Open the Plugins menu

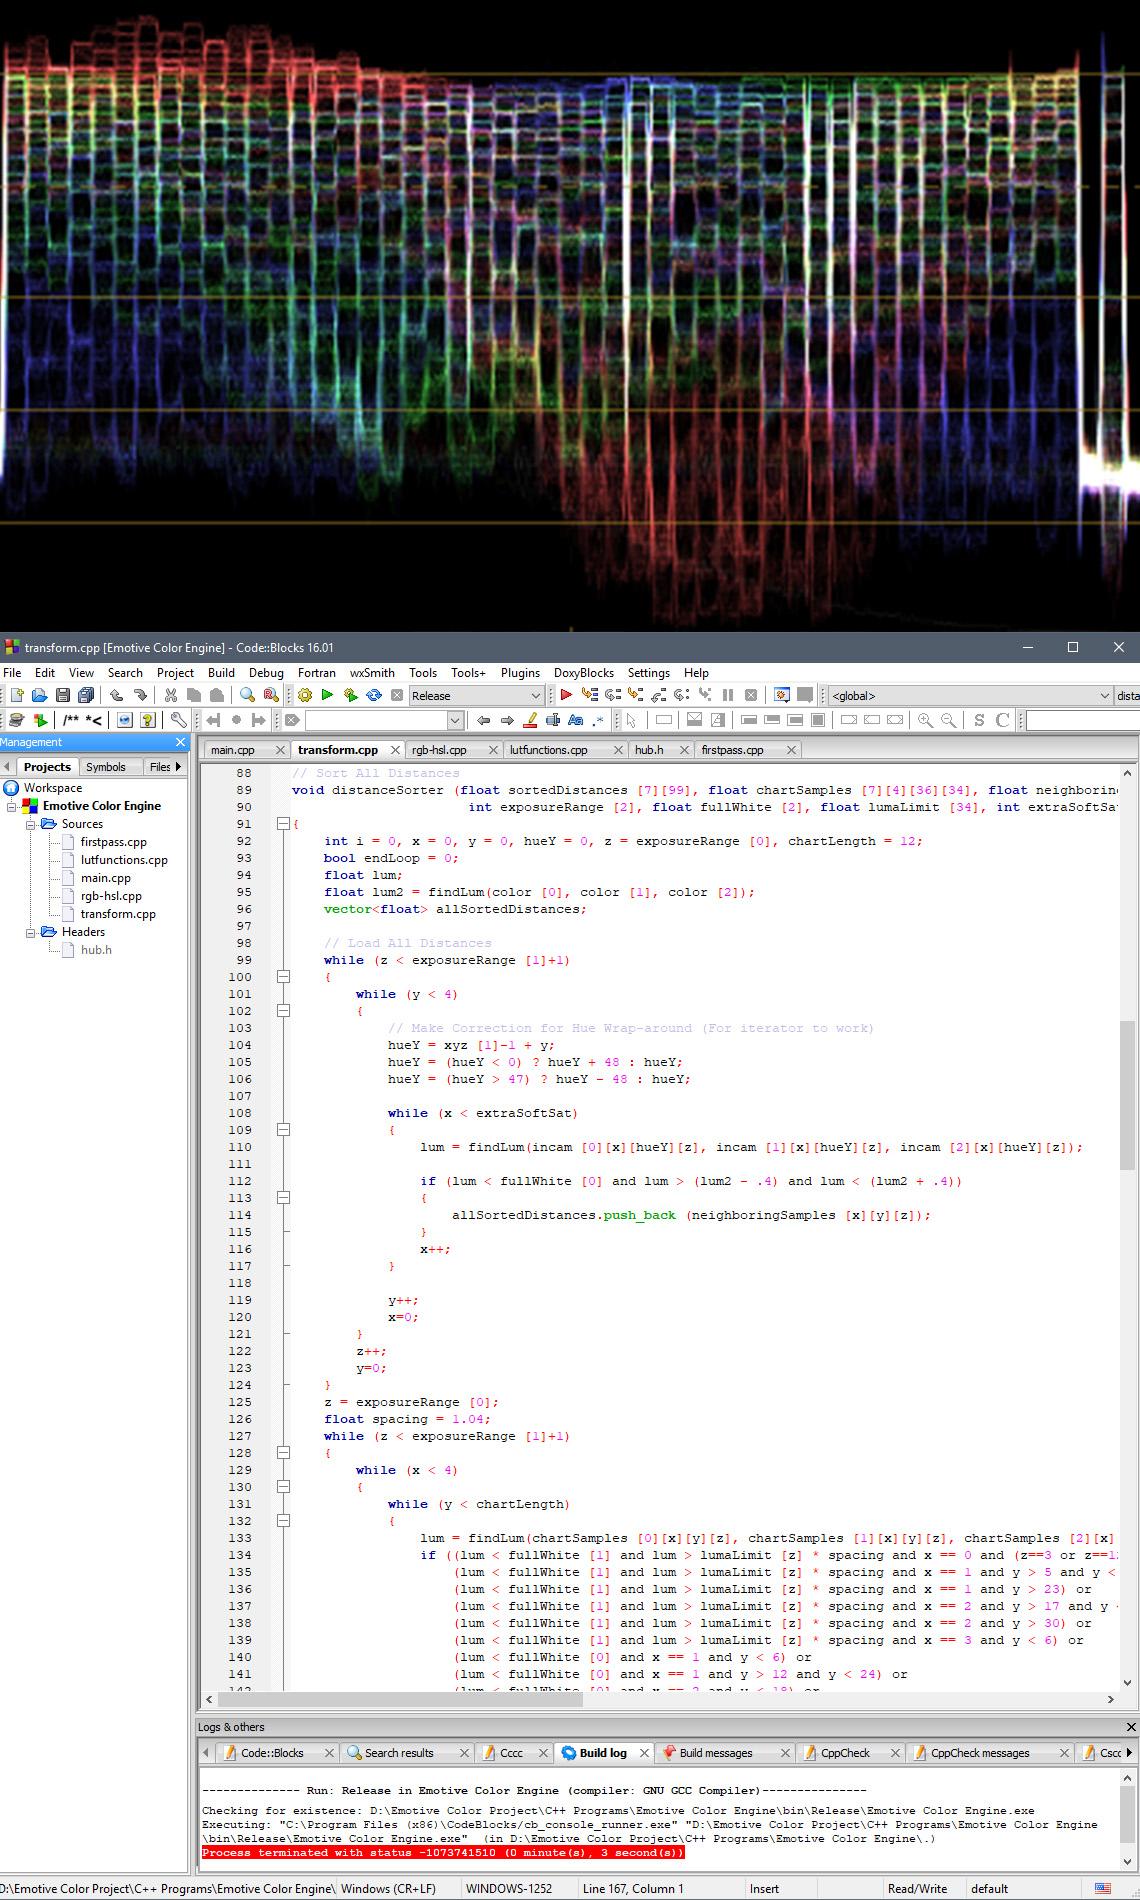519,673
